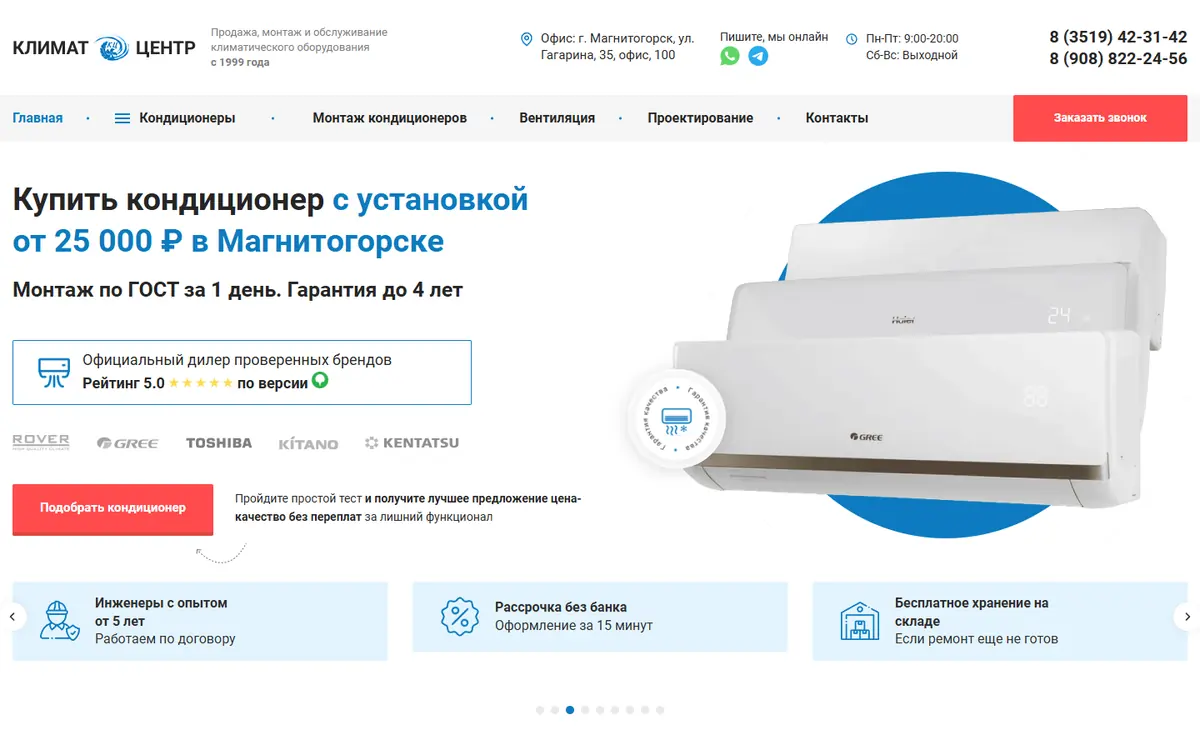Open Проектирование menu item

pyautogui.click(x=700, y=118)
